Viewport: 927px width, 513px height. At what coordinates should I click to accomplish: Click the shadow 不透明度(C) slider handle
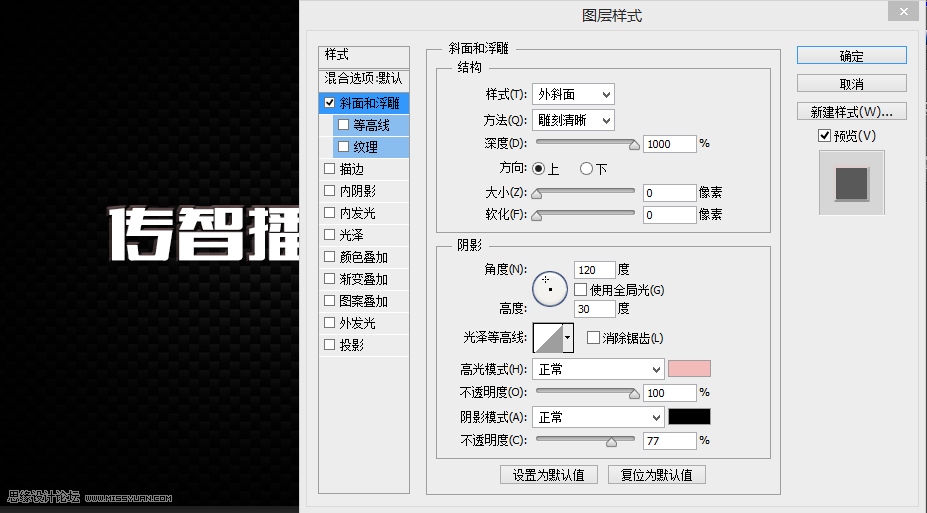(x=611, y=441)
